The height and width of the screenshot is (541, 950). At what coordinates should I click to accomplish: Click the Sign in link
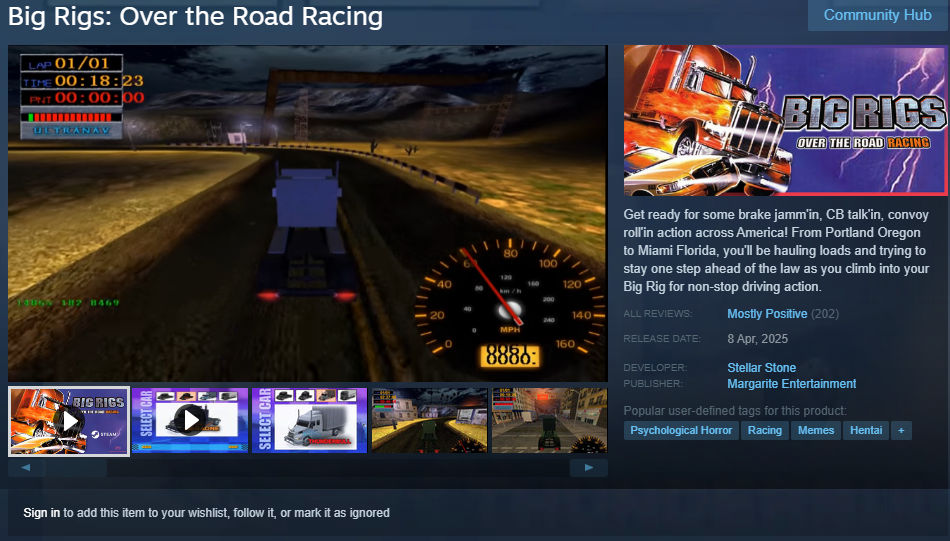(42, 513)
